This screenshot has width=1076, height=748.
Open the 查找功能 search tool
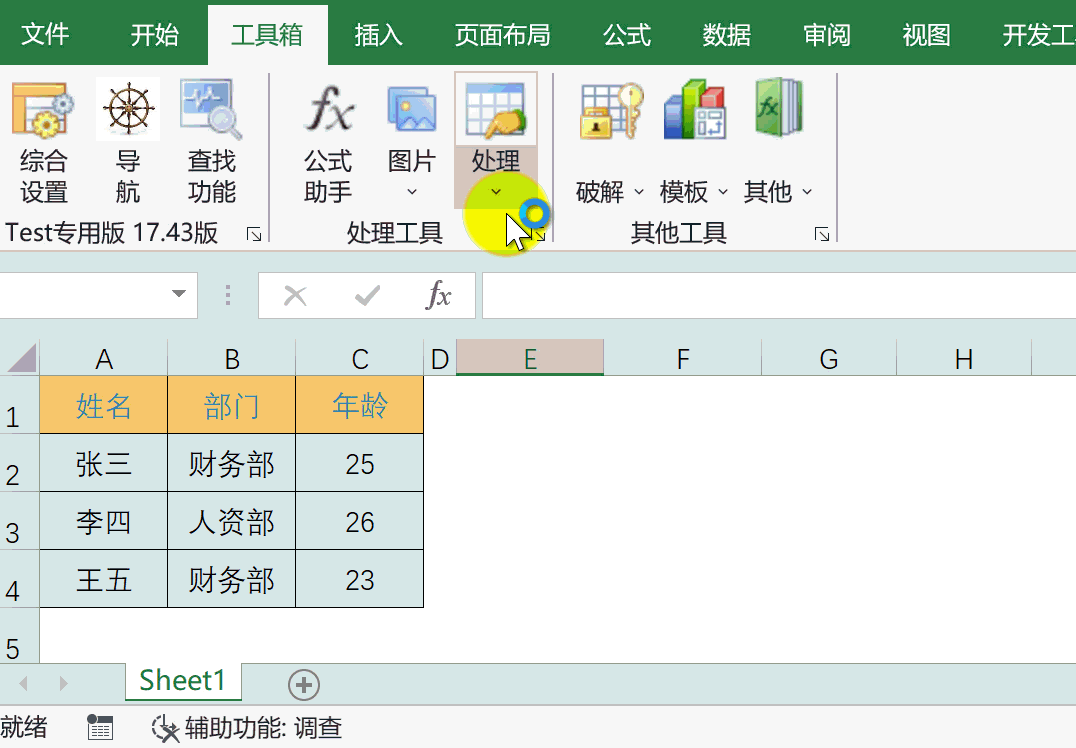tap(211, 110)
